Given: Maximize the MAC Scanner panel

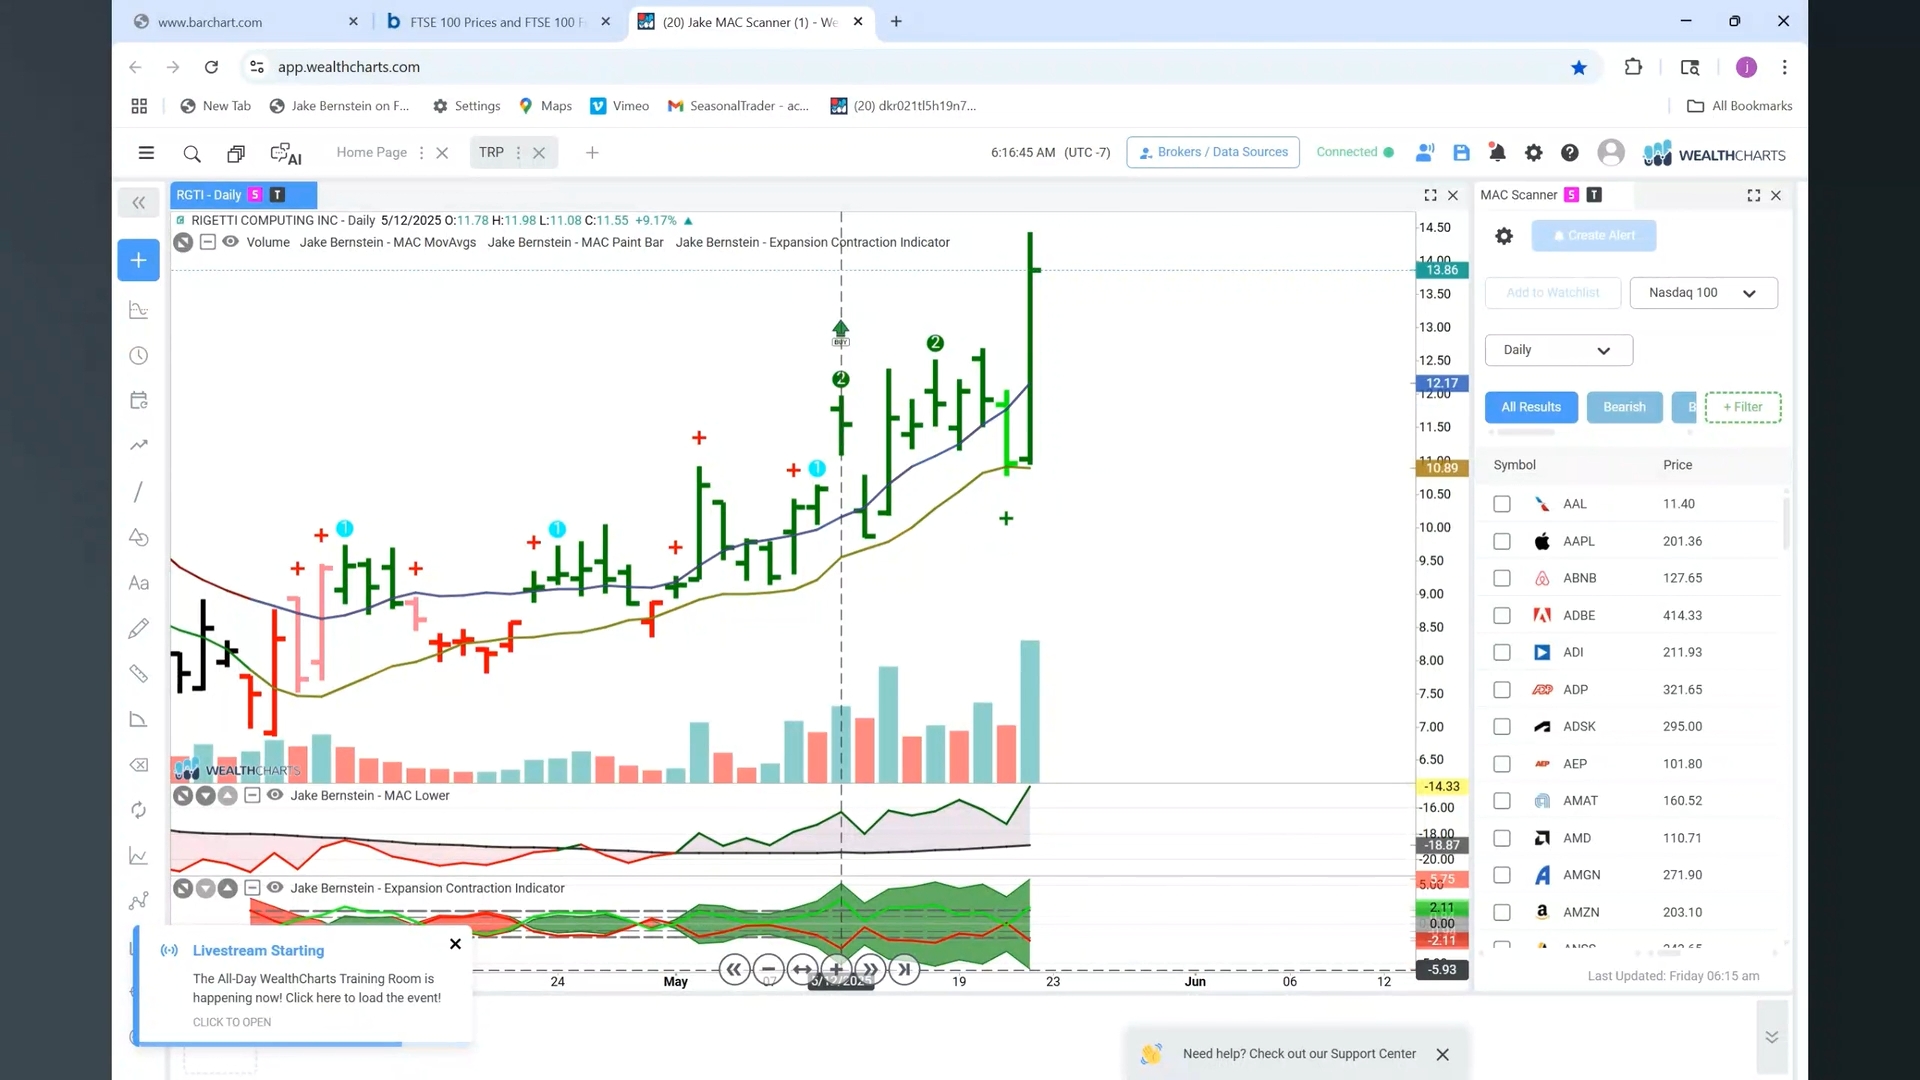Looking at the screenshot, I should pos(1753,195).
